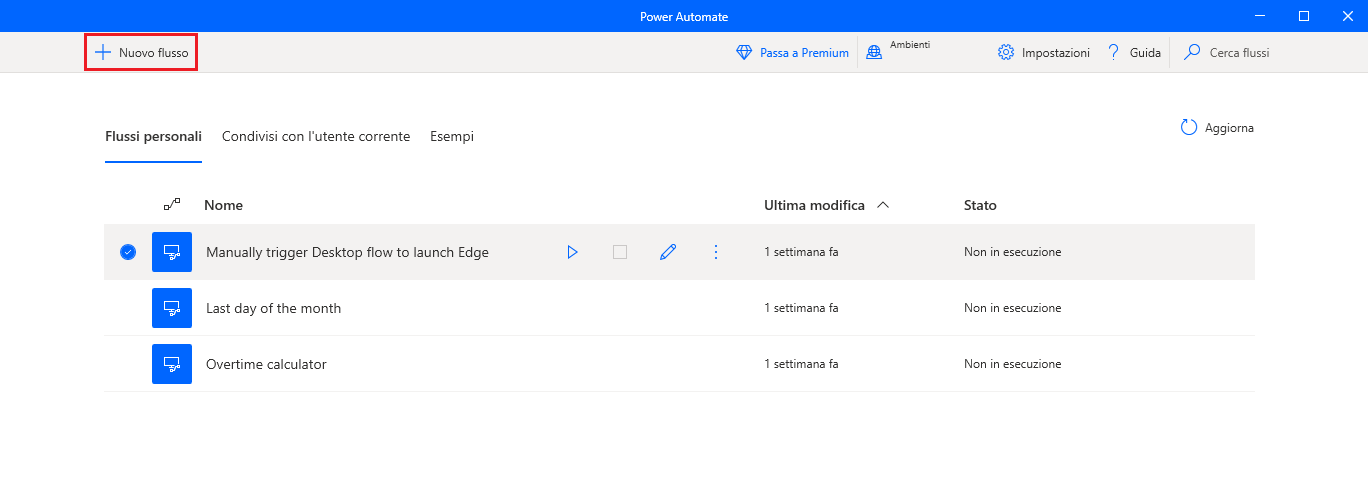Sort by Ultima modifica column header
Image resolution: width=1368 pixels, height=489 pixels.
pyautogui.click(x=814, y=205)
